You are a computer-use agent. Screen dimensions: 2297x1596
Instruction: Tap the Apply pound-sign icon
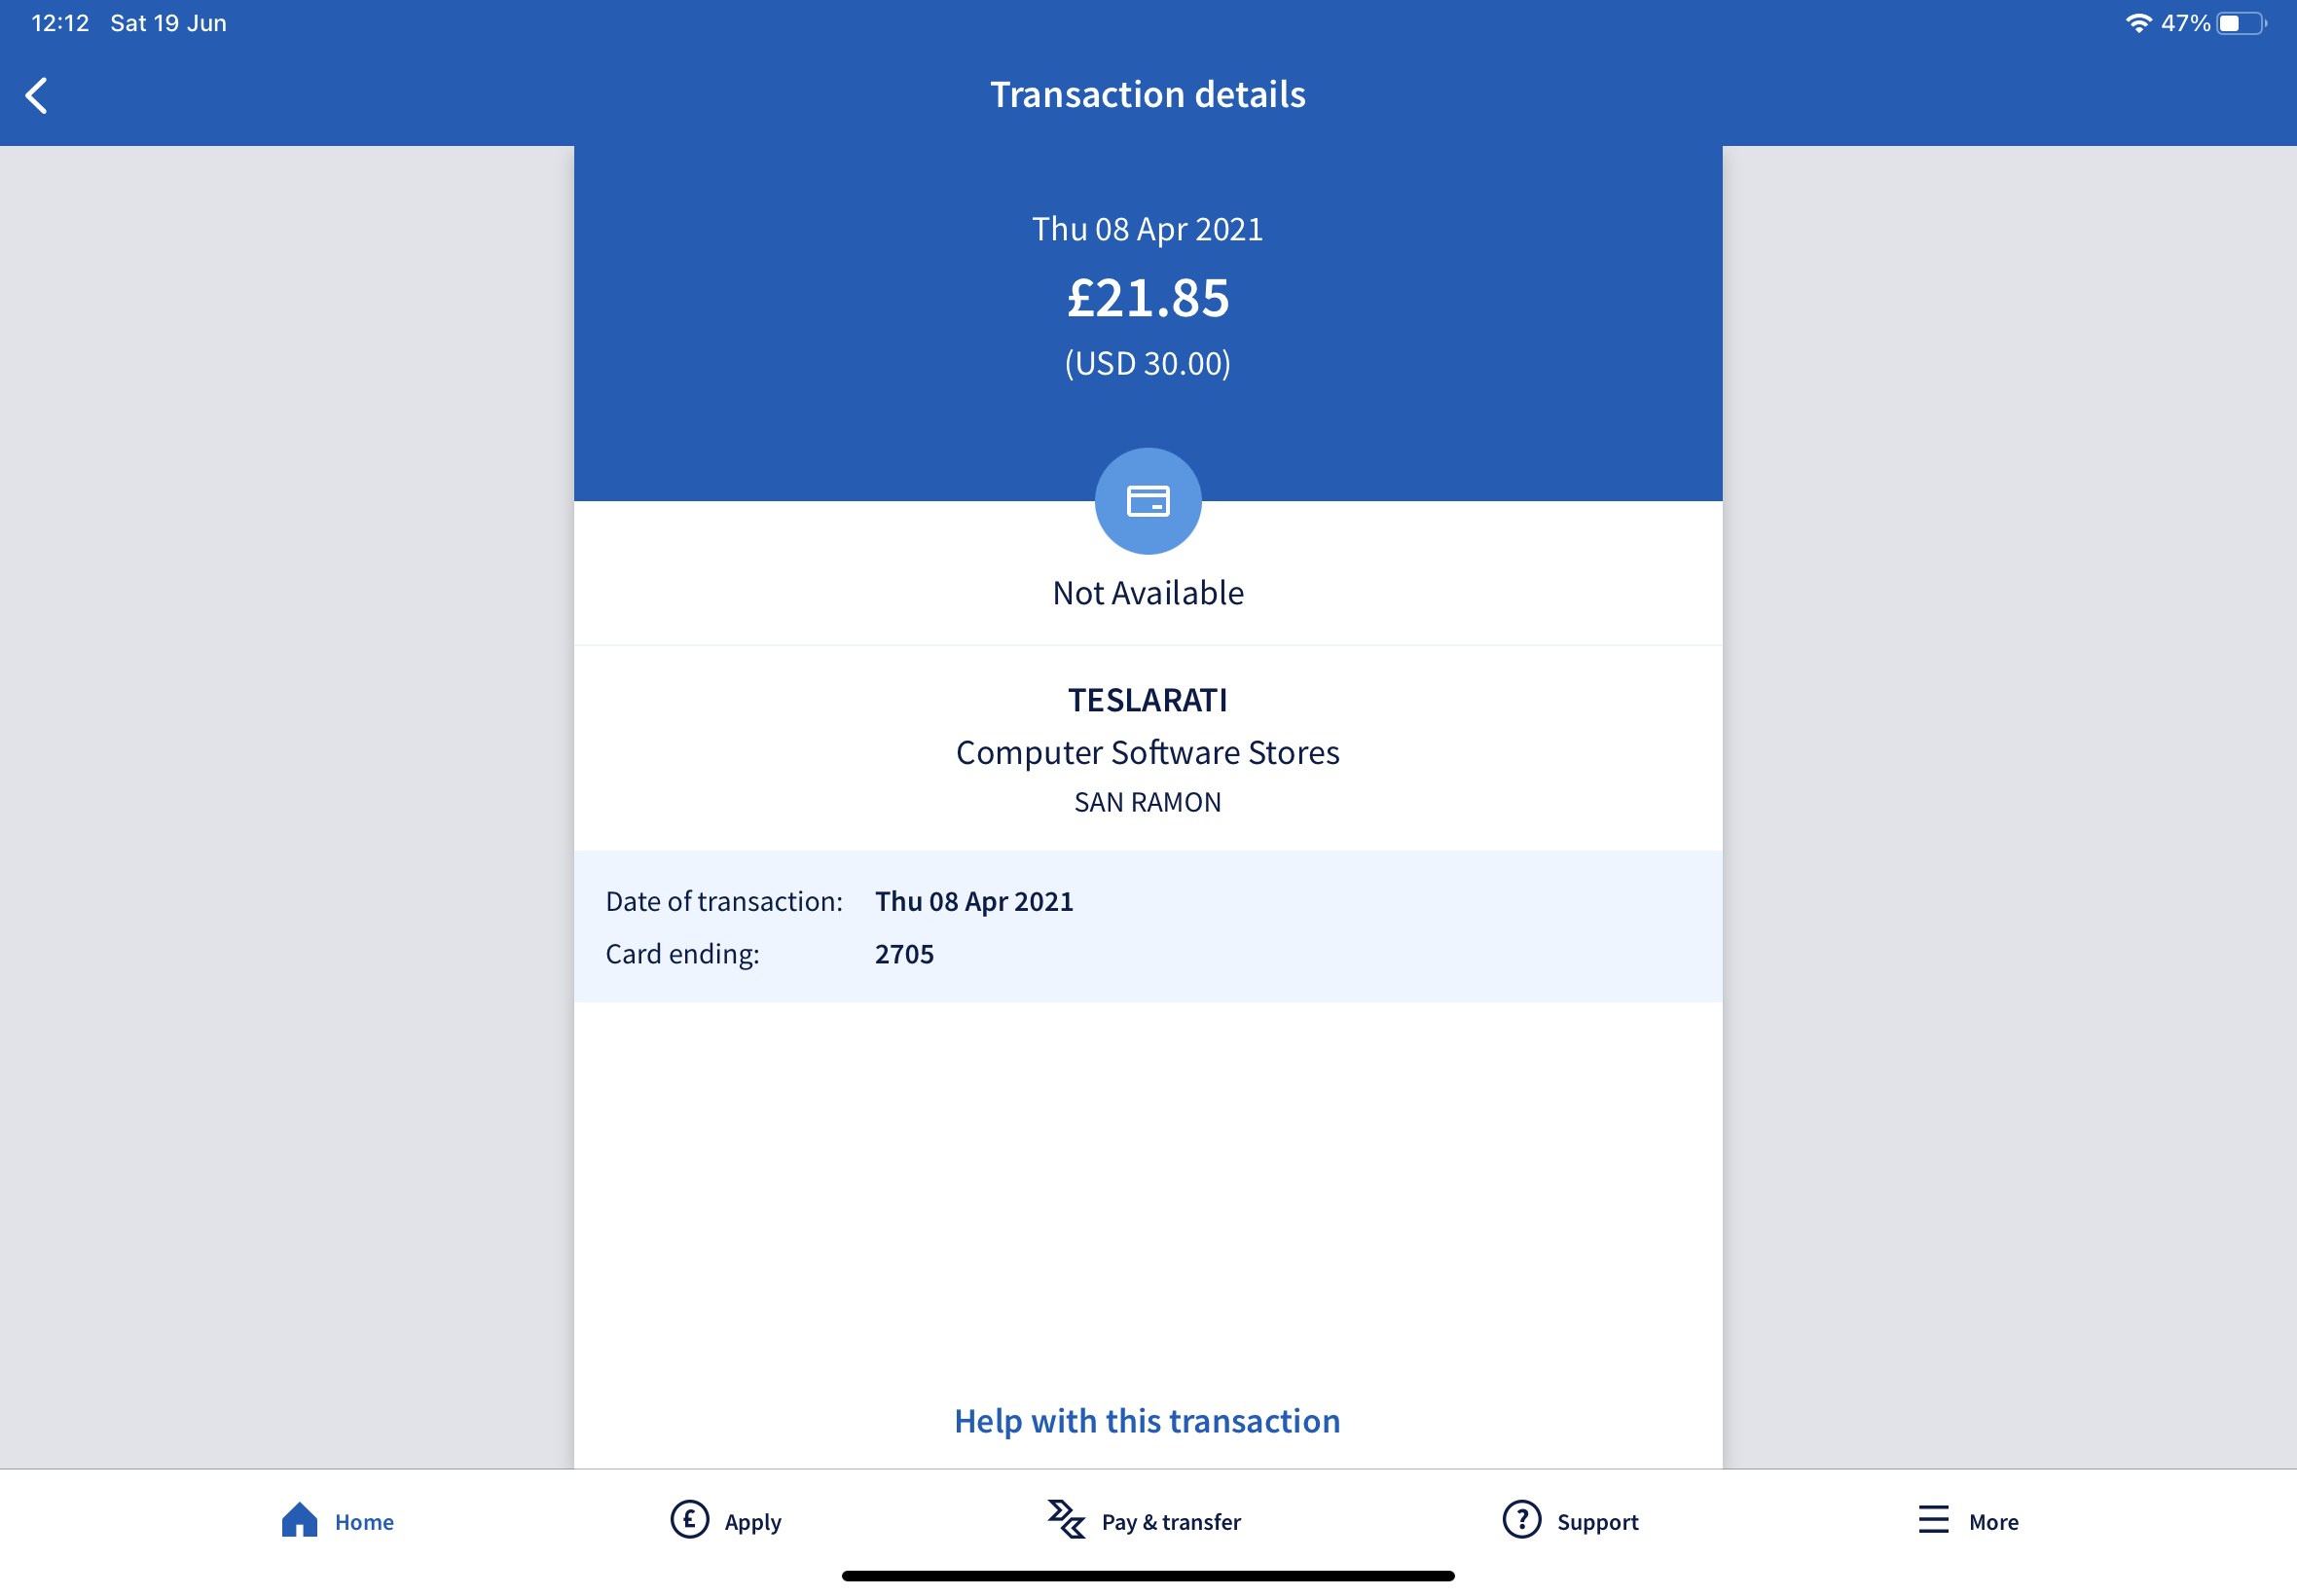click(689, 1519)
